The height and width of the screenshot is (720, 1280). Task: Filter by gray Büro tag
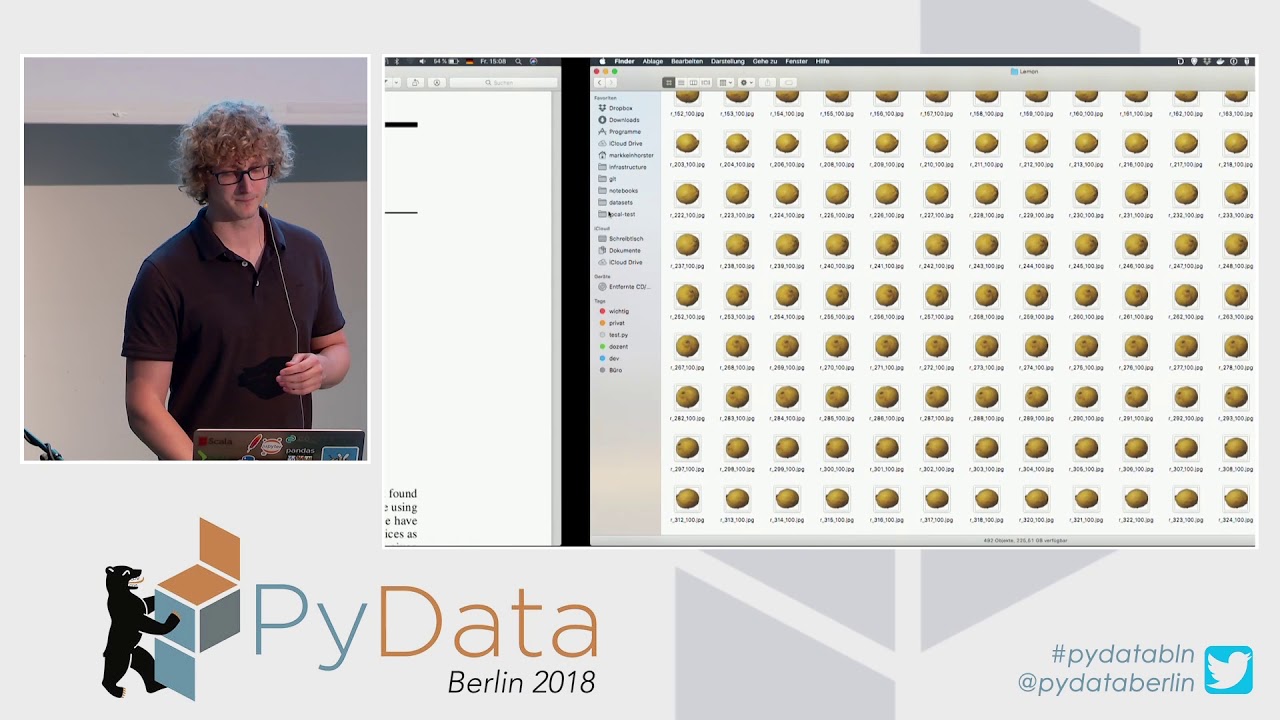[x=615, y=370]
